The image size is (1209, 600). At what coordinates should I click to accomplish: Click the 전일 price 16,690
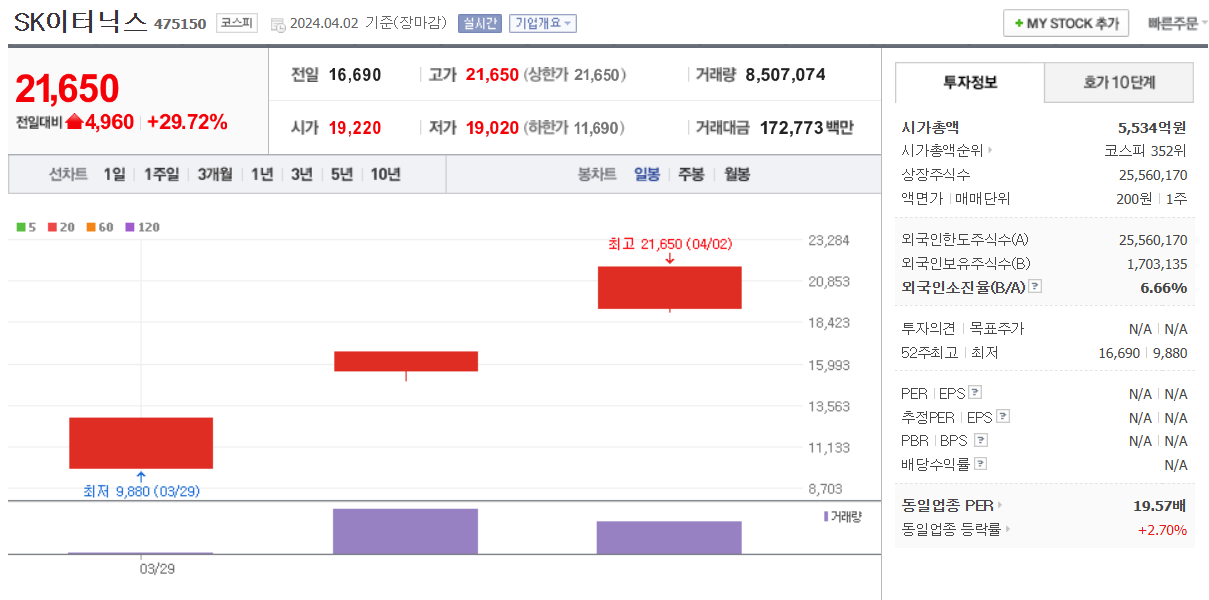pos(355,74)
